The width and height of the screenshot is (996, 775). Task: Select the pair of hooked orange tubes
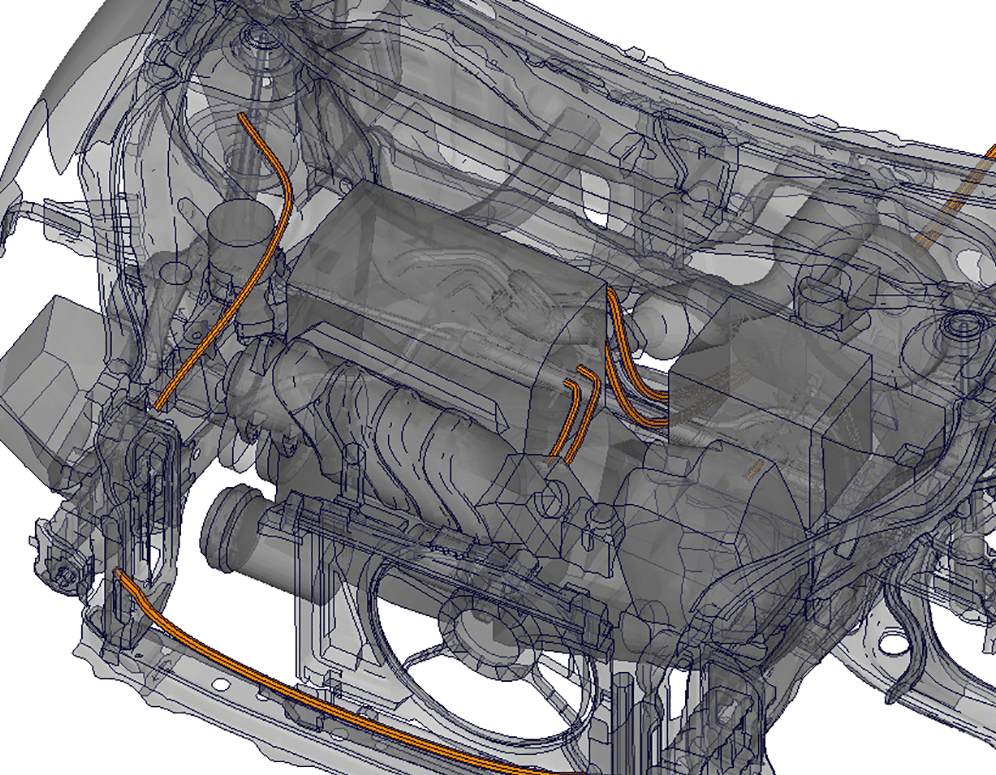(578, 414)
